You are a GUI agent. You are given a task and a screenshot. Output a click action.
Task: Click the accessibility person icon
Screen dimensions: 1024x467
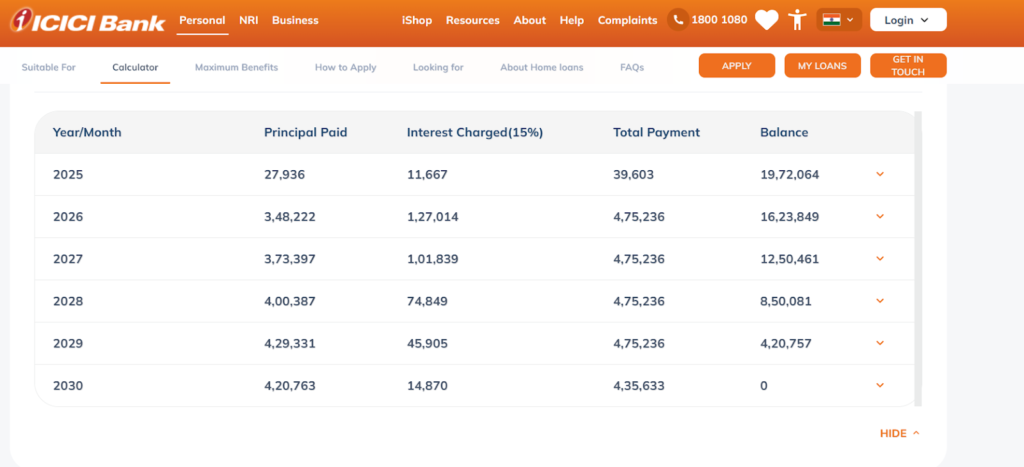coord(796,20)
